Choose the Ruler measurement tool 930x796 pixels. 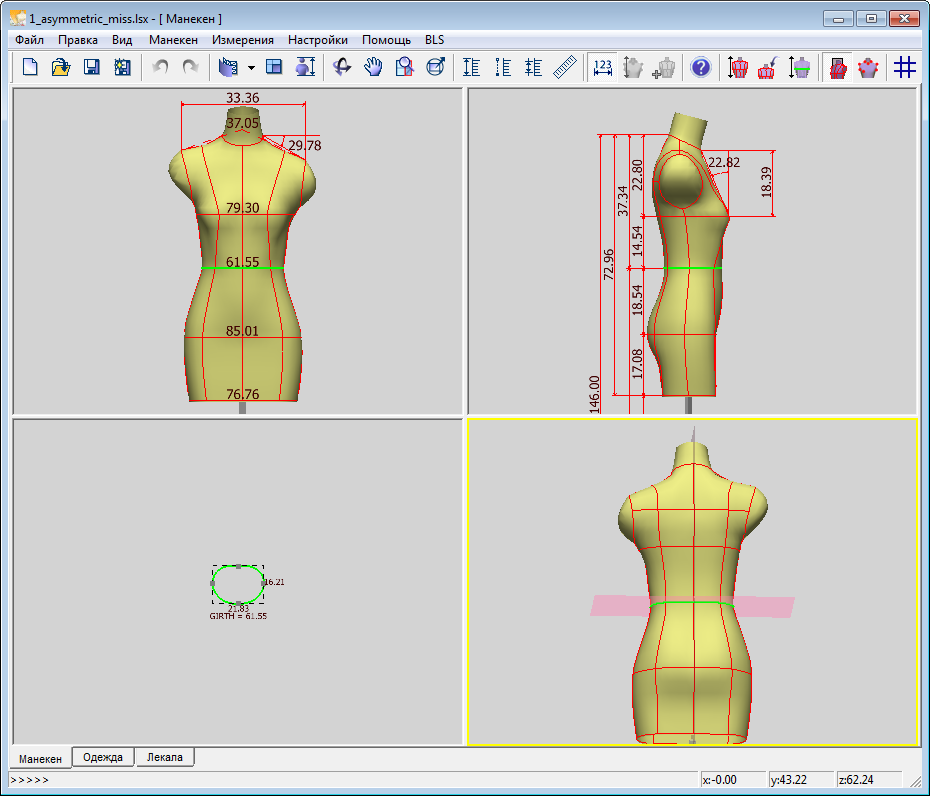[x=566, y=67]
